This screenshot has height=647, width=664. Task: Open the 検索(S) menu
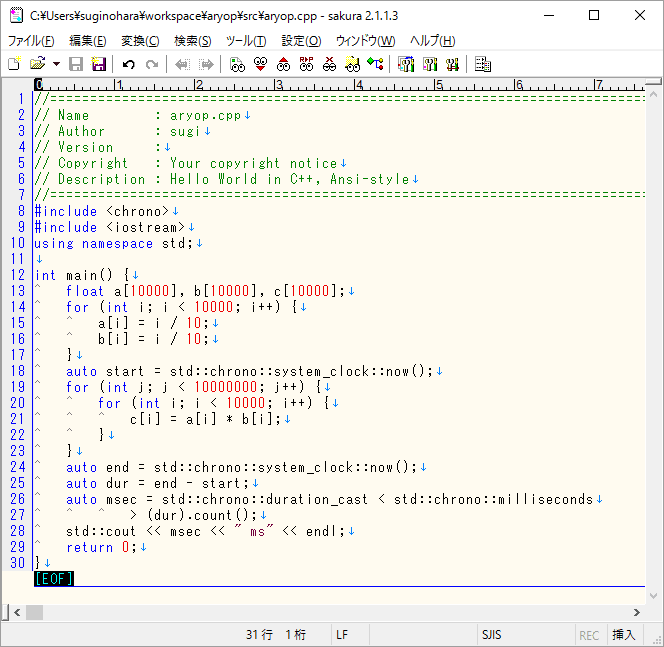pyautogui.click(x=193, y=41)
